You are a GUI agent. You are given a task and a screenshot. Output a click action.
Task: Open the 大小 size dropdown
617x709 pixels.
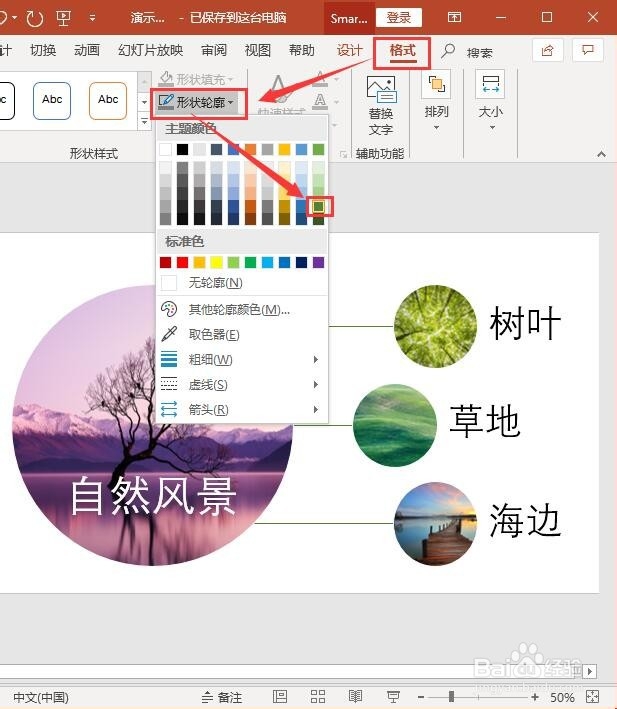(490, 101)
